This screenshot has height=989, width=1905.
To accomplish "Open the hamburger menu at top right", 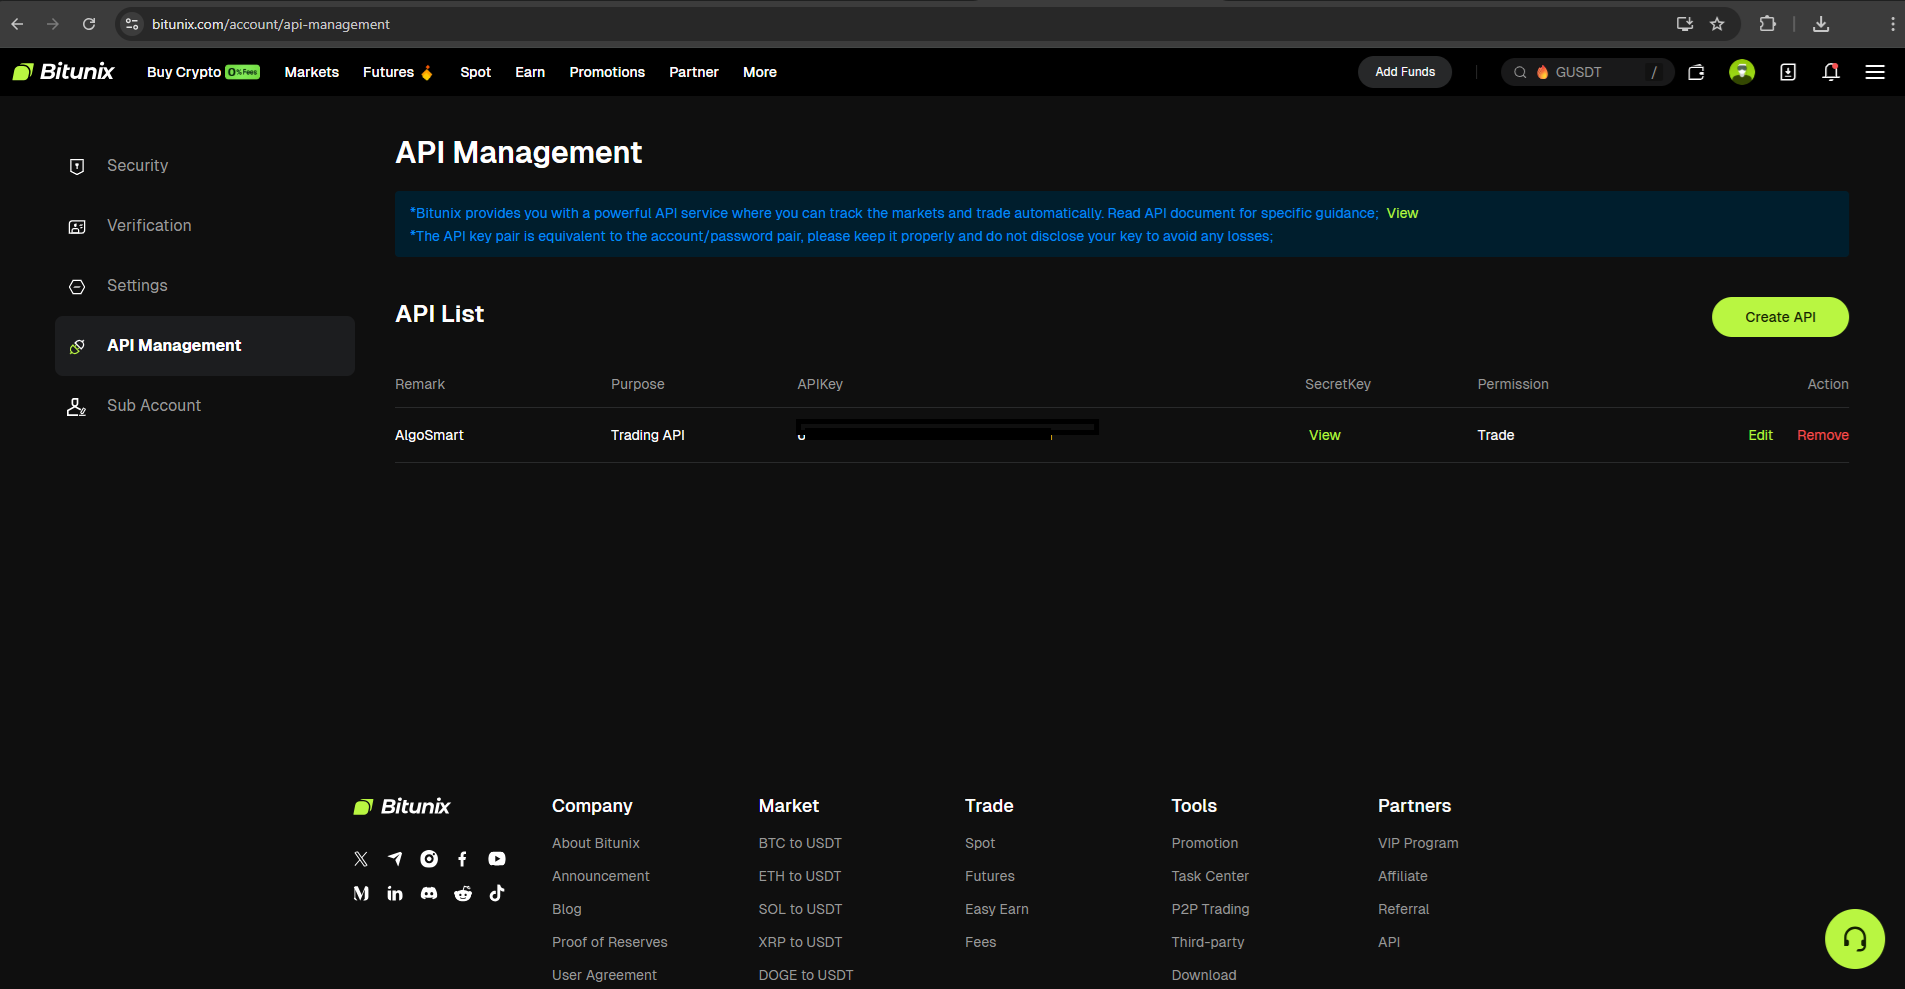I will point(1876,72).
